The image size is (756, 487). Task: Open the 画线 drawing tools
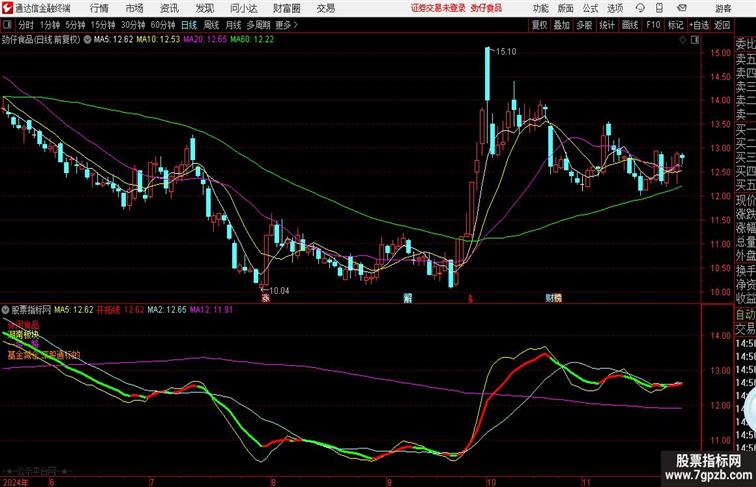coord(630,25)
